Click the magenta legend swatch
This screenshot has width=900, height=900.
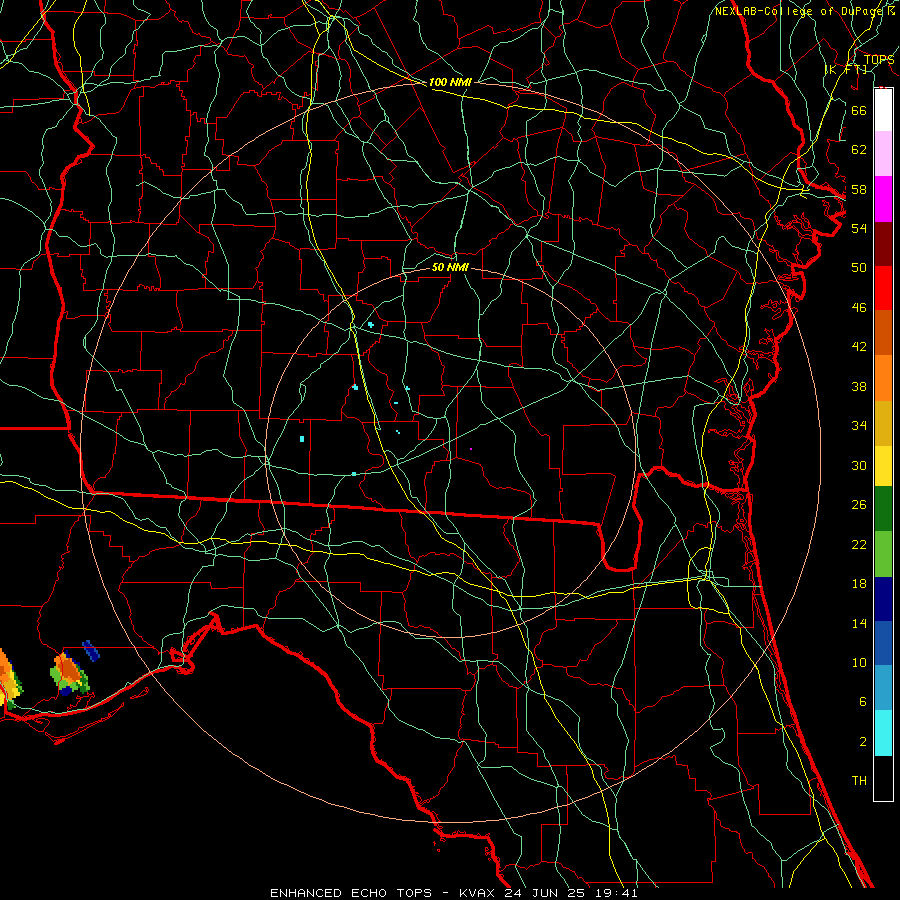click(x=883, y=199)
